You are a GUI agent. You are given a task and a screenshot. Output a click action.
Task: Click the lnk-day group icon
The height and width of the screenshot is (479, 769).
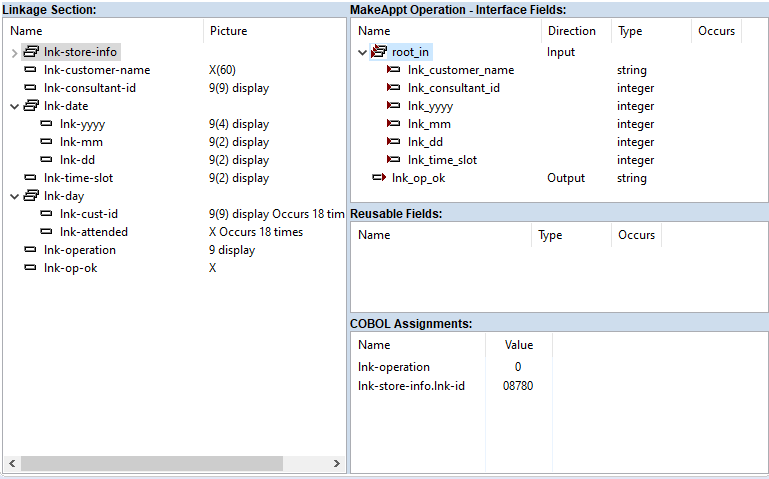click(31, 196)
